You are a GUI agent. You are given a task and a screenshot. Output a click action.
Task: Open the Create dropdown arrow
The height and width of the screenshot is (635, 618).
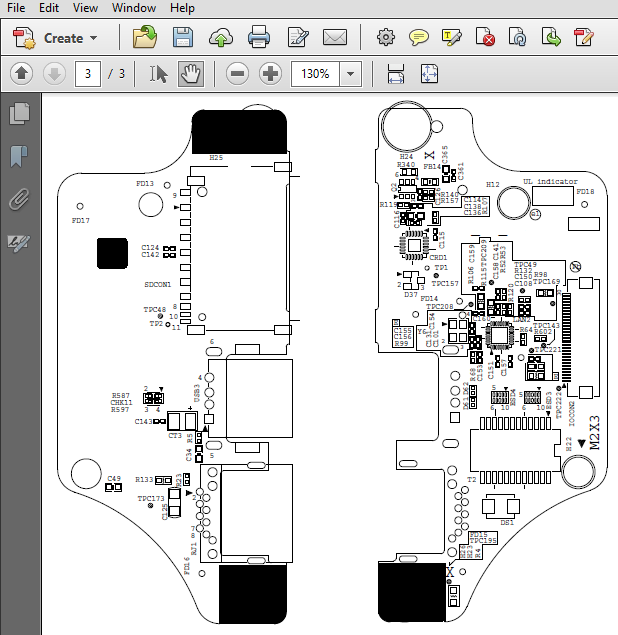(x=94, y=38)
